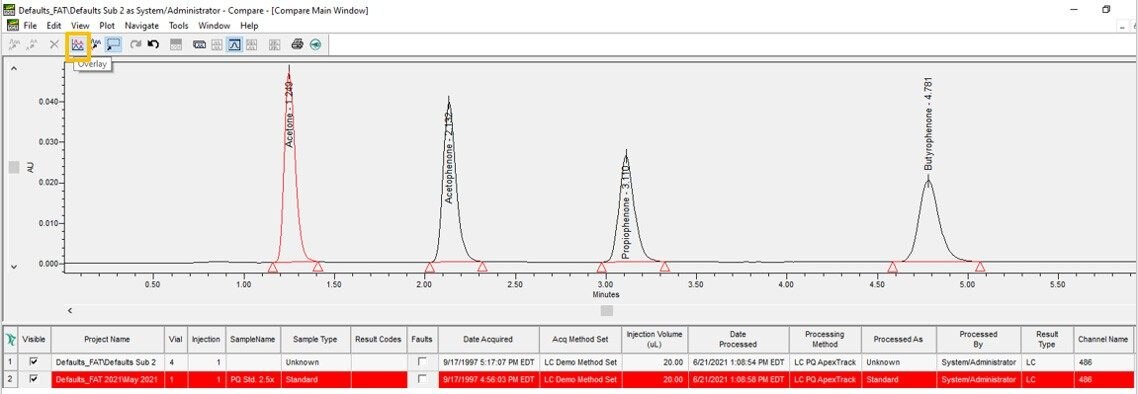This screenshot has height=394, width=1138.
Task: Click the Processing Method column header
Action: [824, 339]
